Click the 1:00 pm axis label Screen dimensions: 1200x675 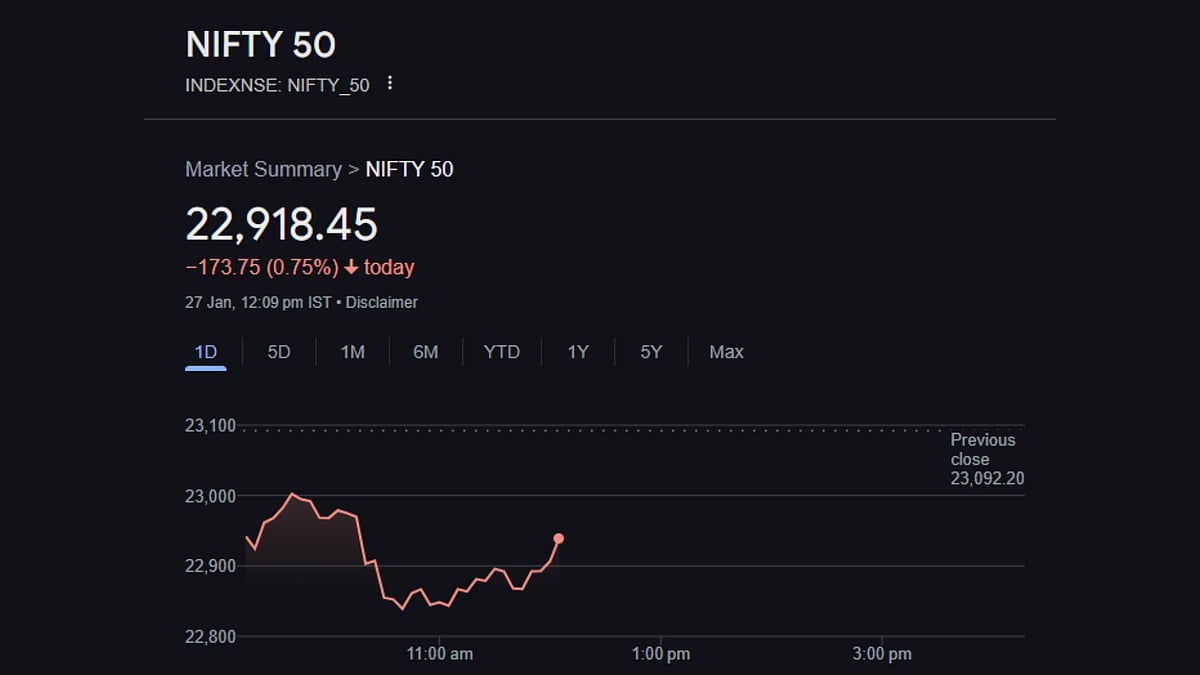click(661, 654)
